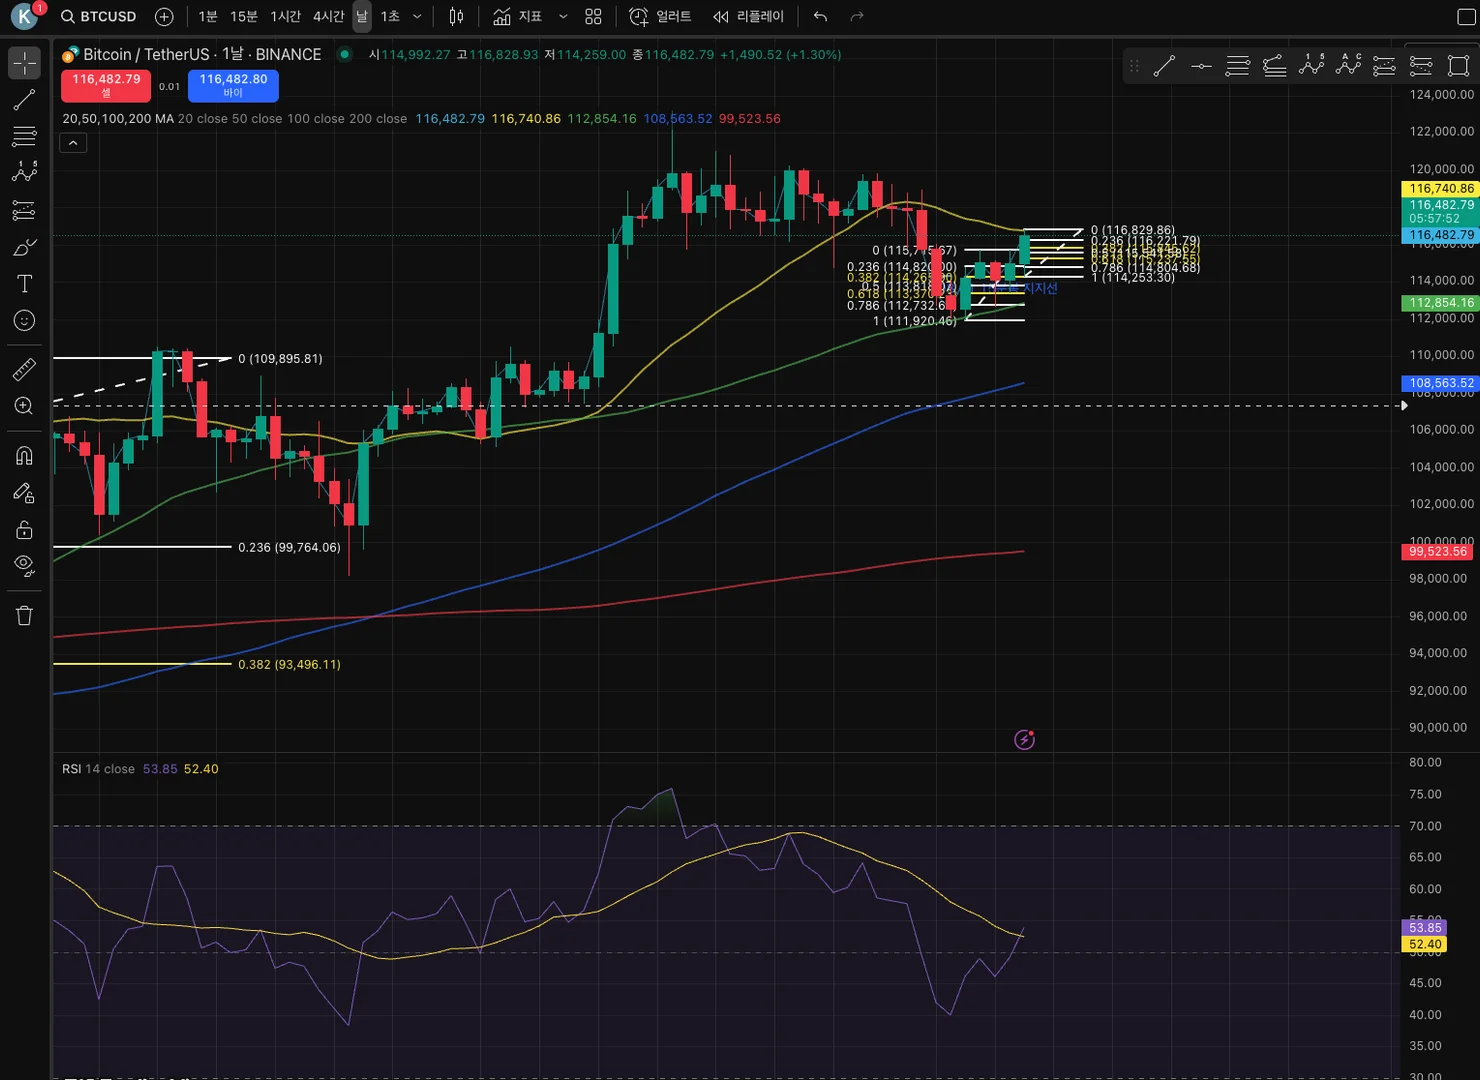1480x1080 pixels.
Task: Switch to the 15분 timeframe
Action: coord(244,16)
